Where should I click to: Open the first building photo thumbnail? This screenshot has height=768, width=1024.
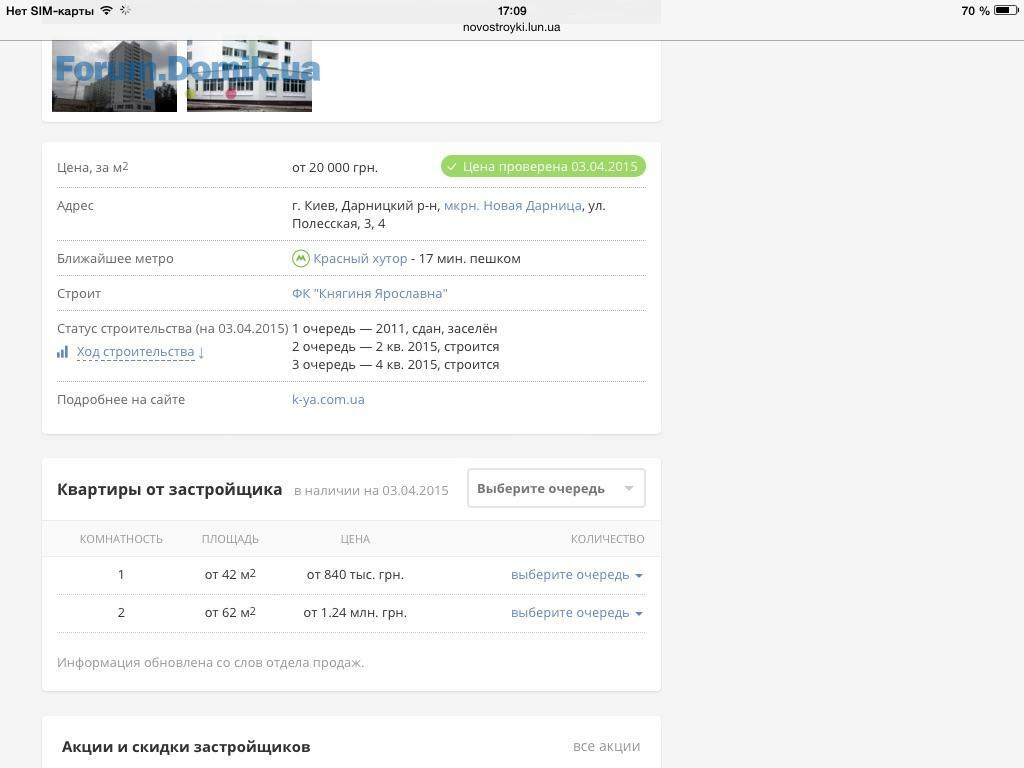coord(114,76)
